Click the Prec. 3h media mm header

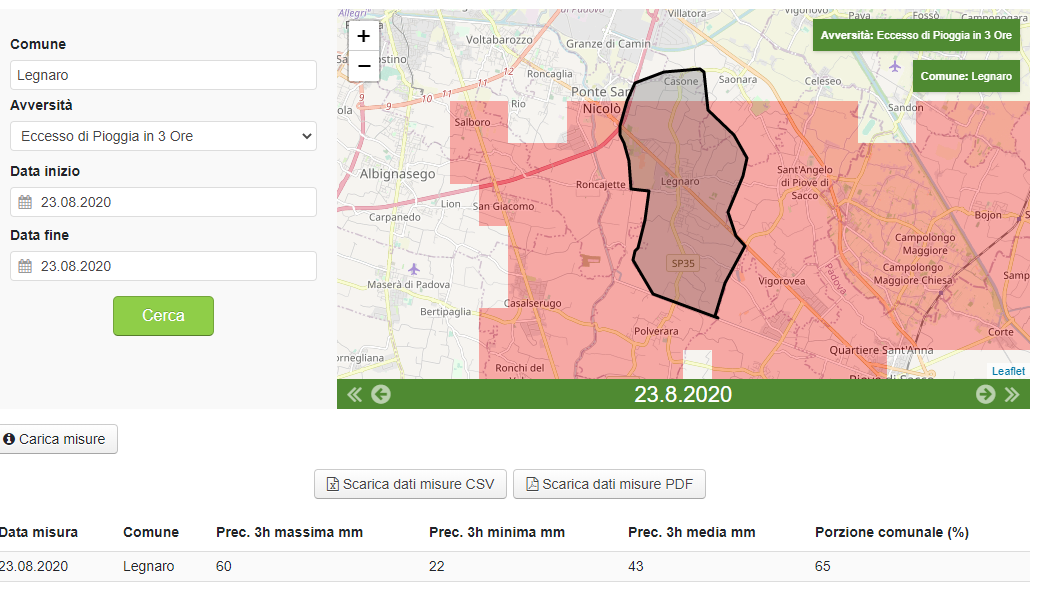tap(692, 533)
